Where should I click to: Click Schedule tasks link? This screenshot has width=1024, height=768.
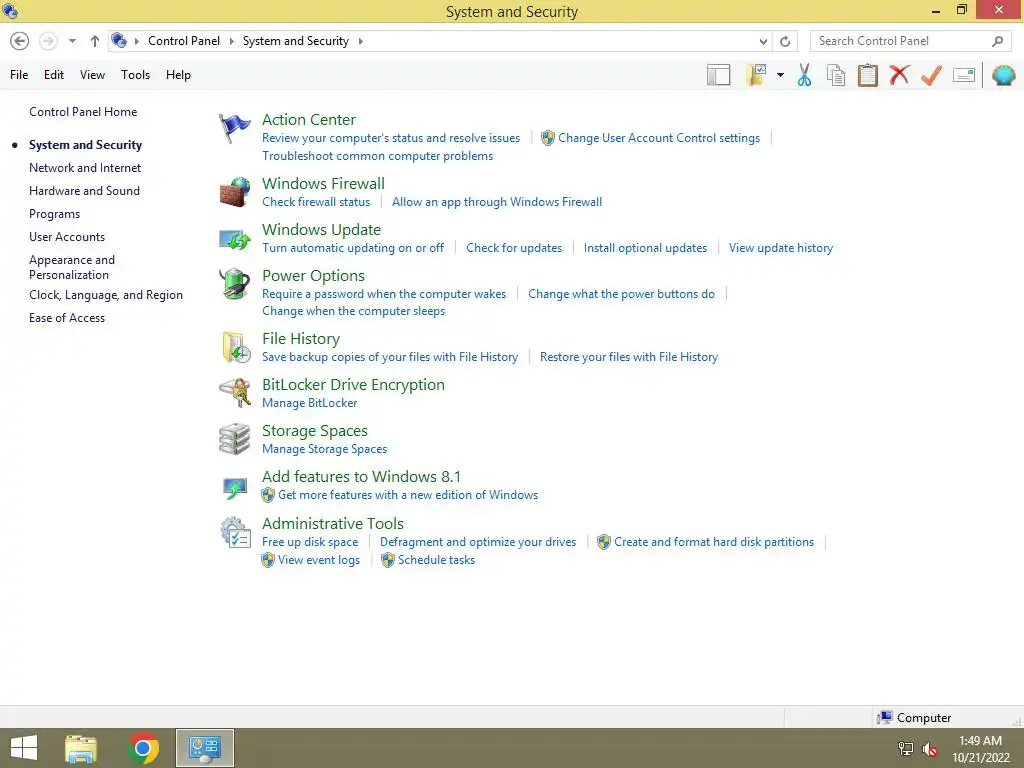(x=436, y=560)
